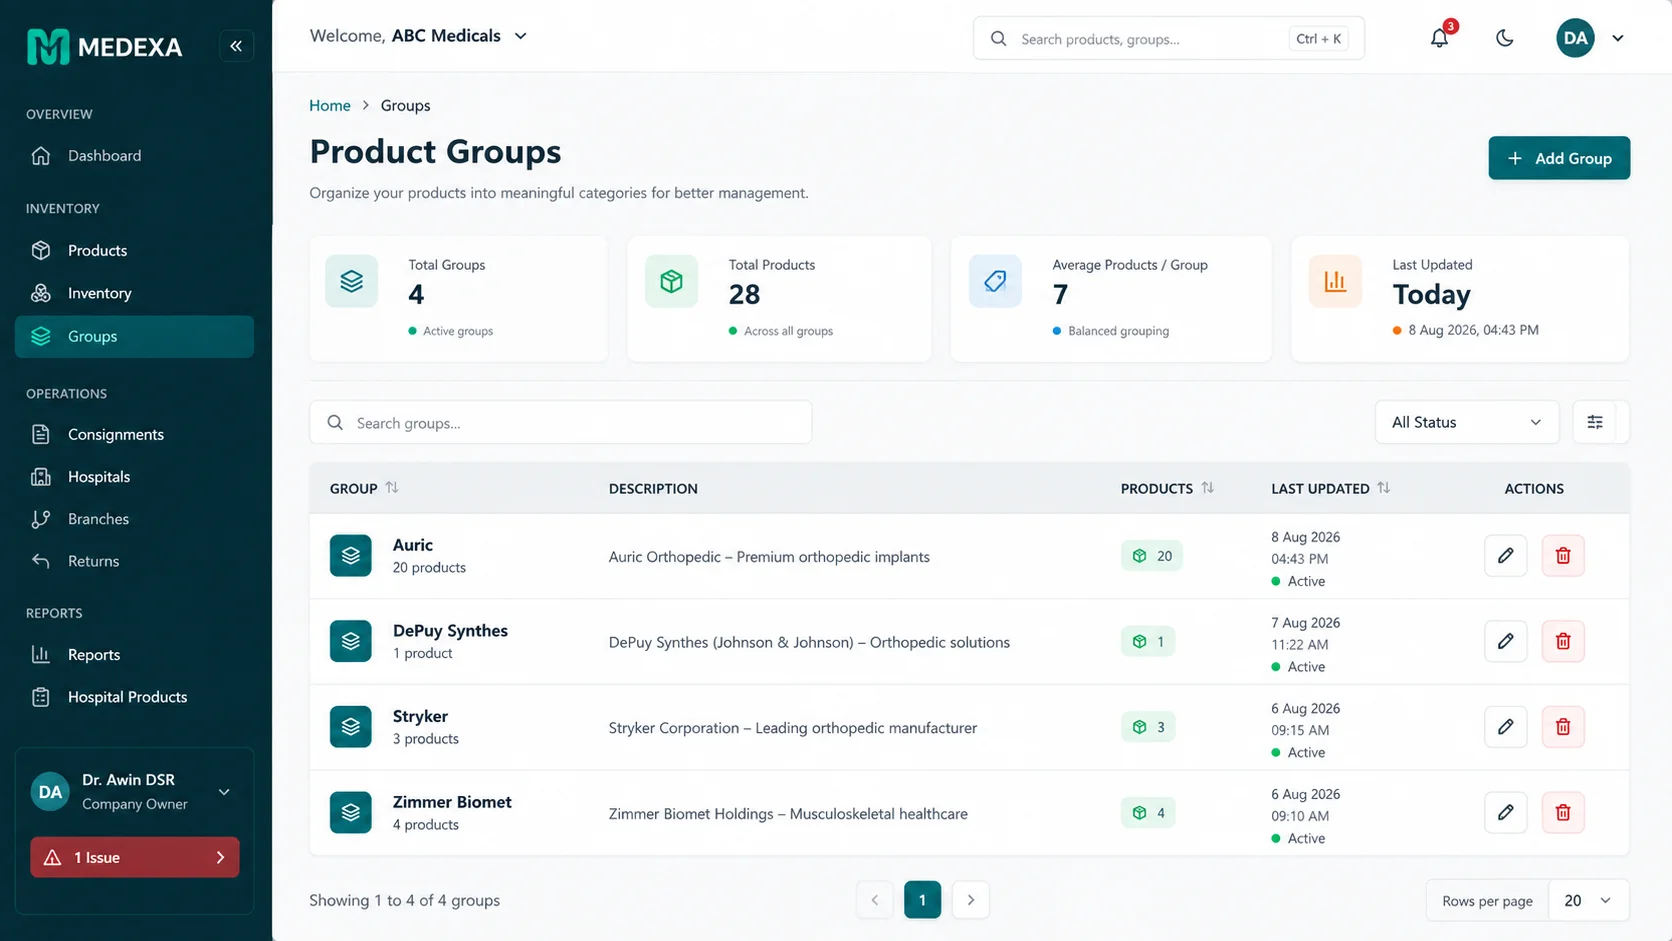Edit the Auric group
Viewport: 1672px width, 941px height.
click(x=1505, y=555)
